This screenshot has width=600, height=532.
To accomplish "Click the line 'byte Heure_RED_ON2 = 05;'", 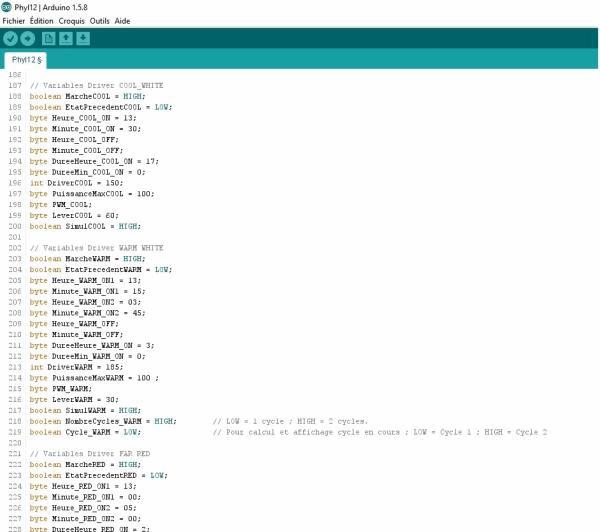I will (83, 508).
